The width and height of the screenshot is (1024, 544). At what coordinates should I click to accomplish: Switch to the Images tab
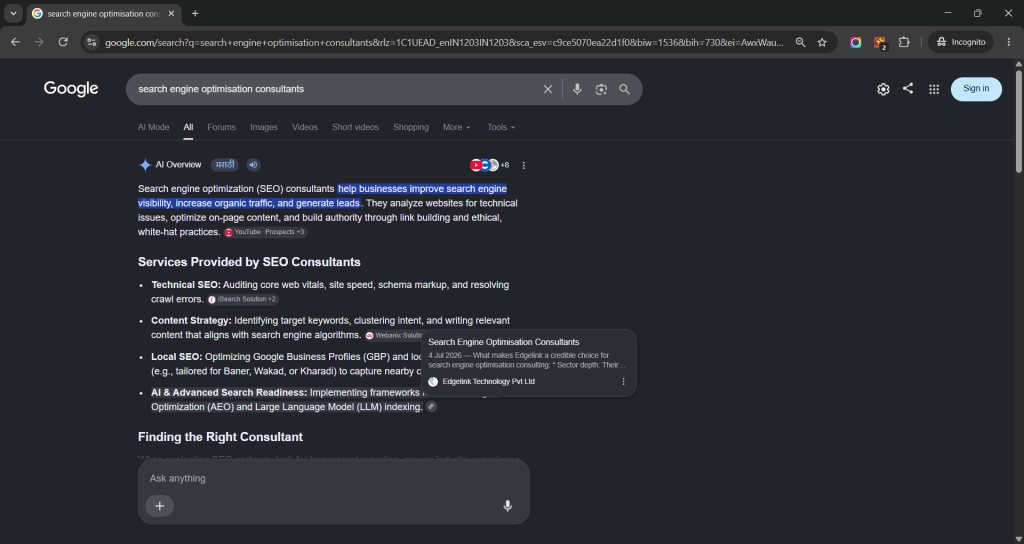(x=264, y=127)
